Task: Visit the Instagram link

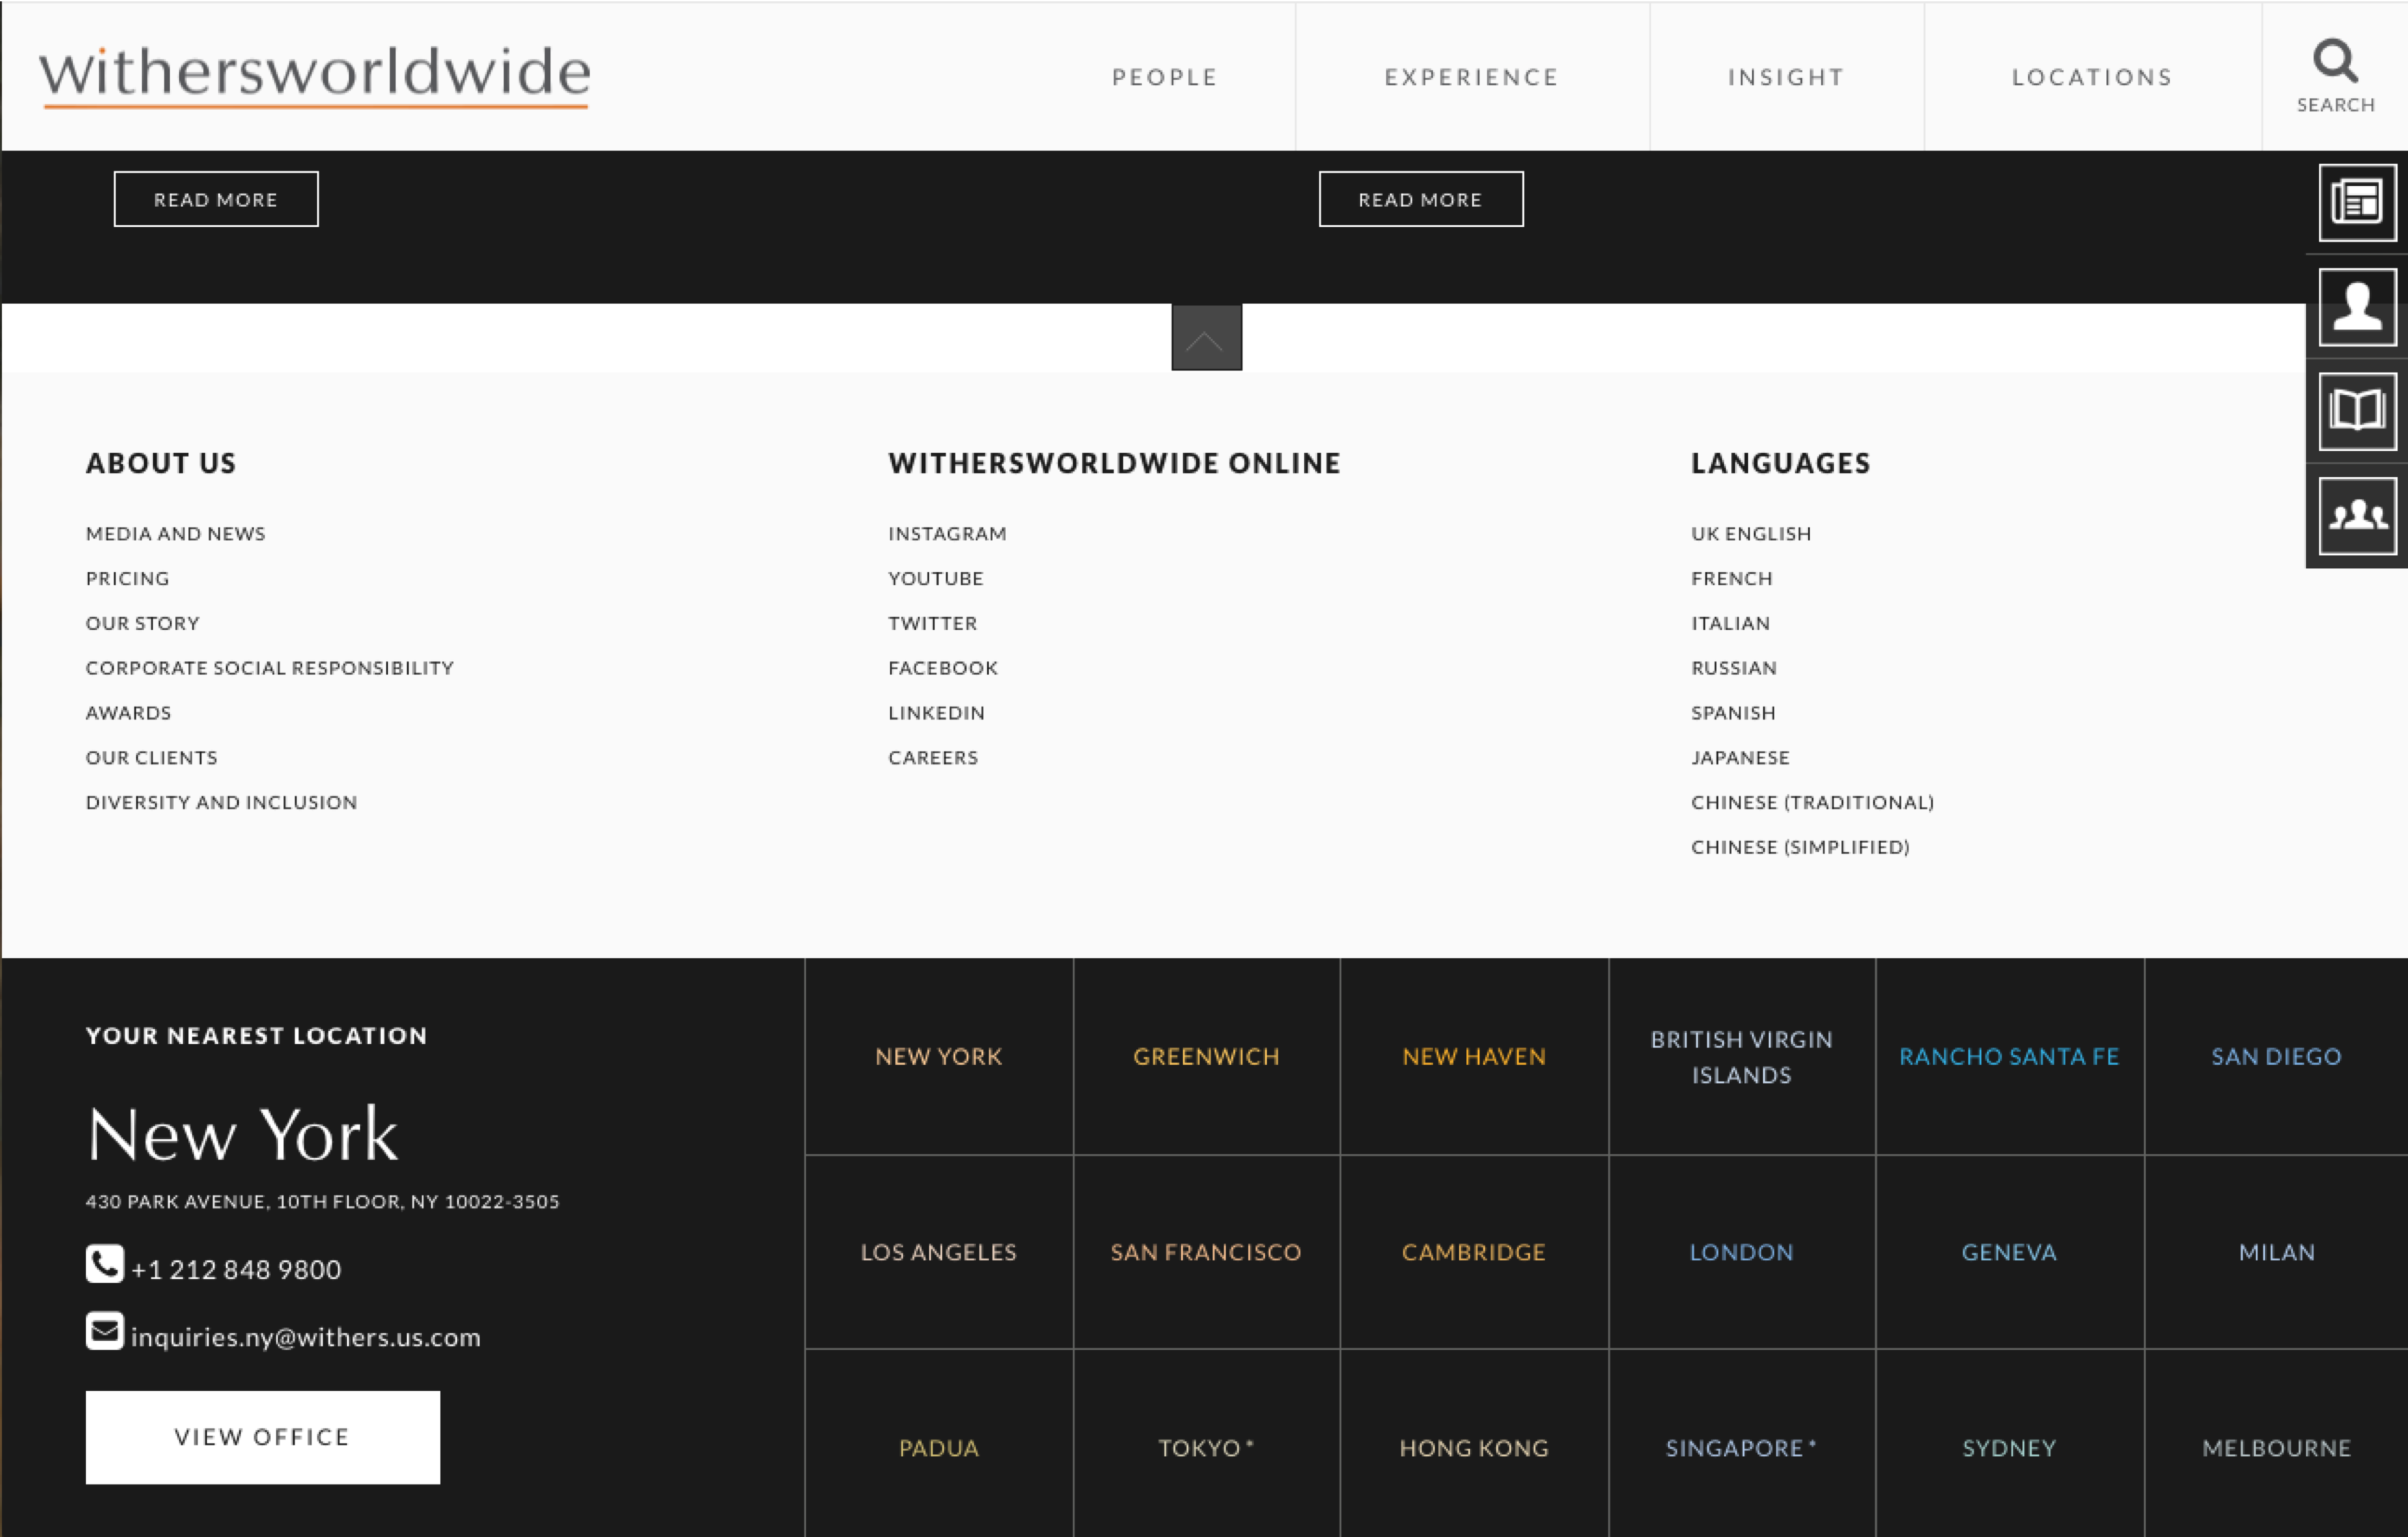Action: click(x=948, y=534)
